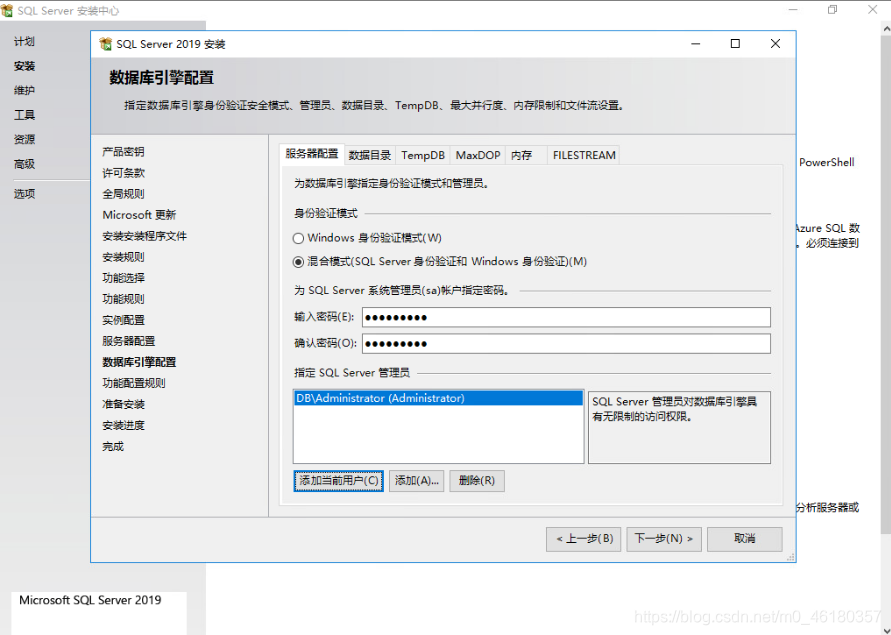
Task: Select 安装 in installation center sidebar
Action: (24, 66)
